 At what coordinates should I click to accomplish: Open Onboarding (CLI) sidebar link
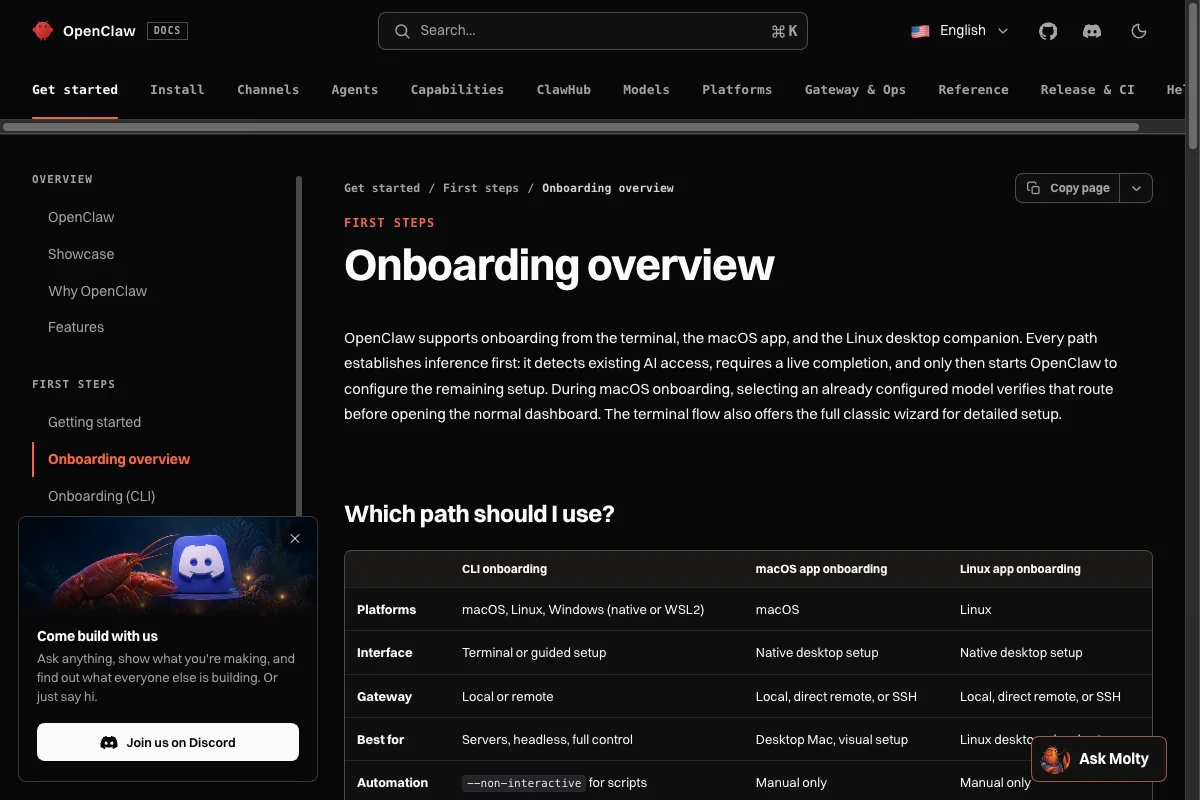click(x=102, y=496)
